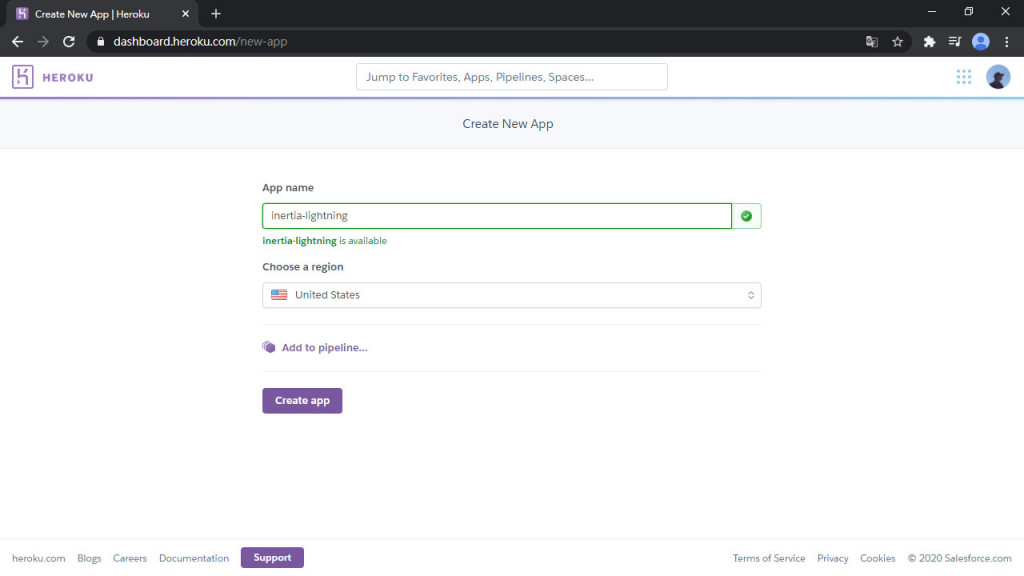Click the HEROKU wordmark text
This screenshot has width=1024, height=576.
coord(68,77)
